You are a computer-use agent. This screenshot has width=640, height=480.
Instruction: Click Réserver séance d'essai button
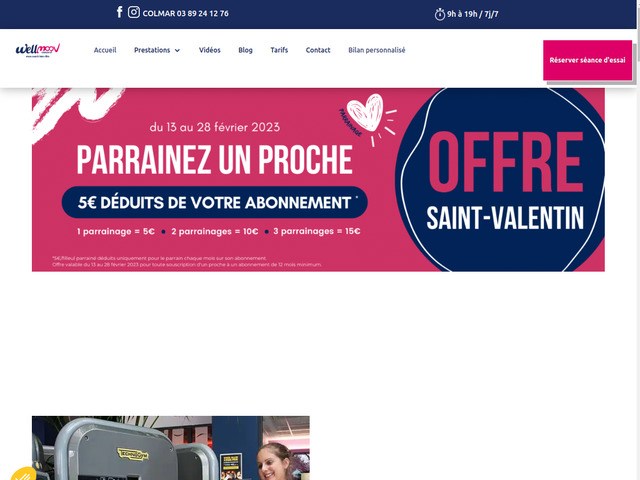click(587, 60)
